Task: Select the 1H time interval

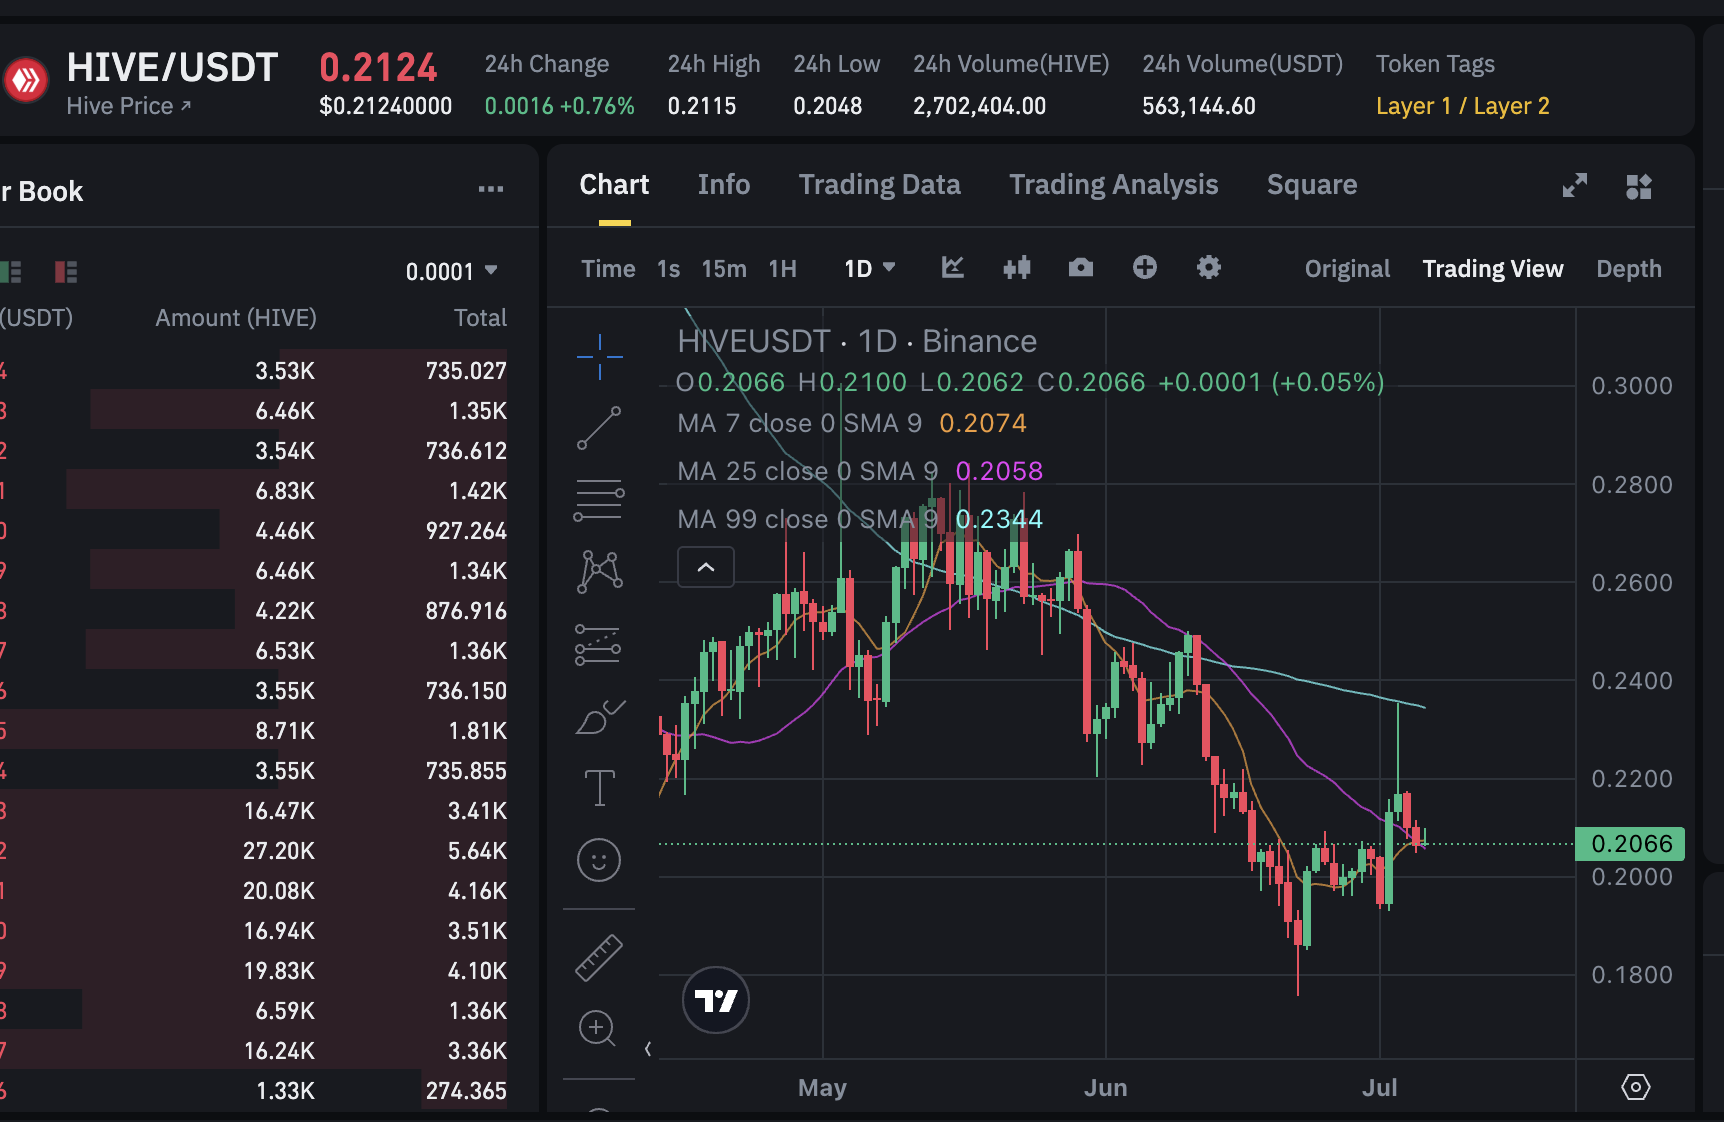Action: point(782,269)
